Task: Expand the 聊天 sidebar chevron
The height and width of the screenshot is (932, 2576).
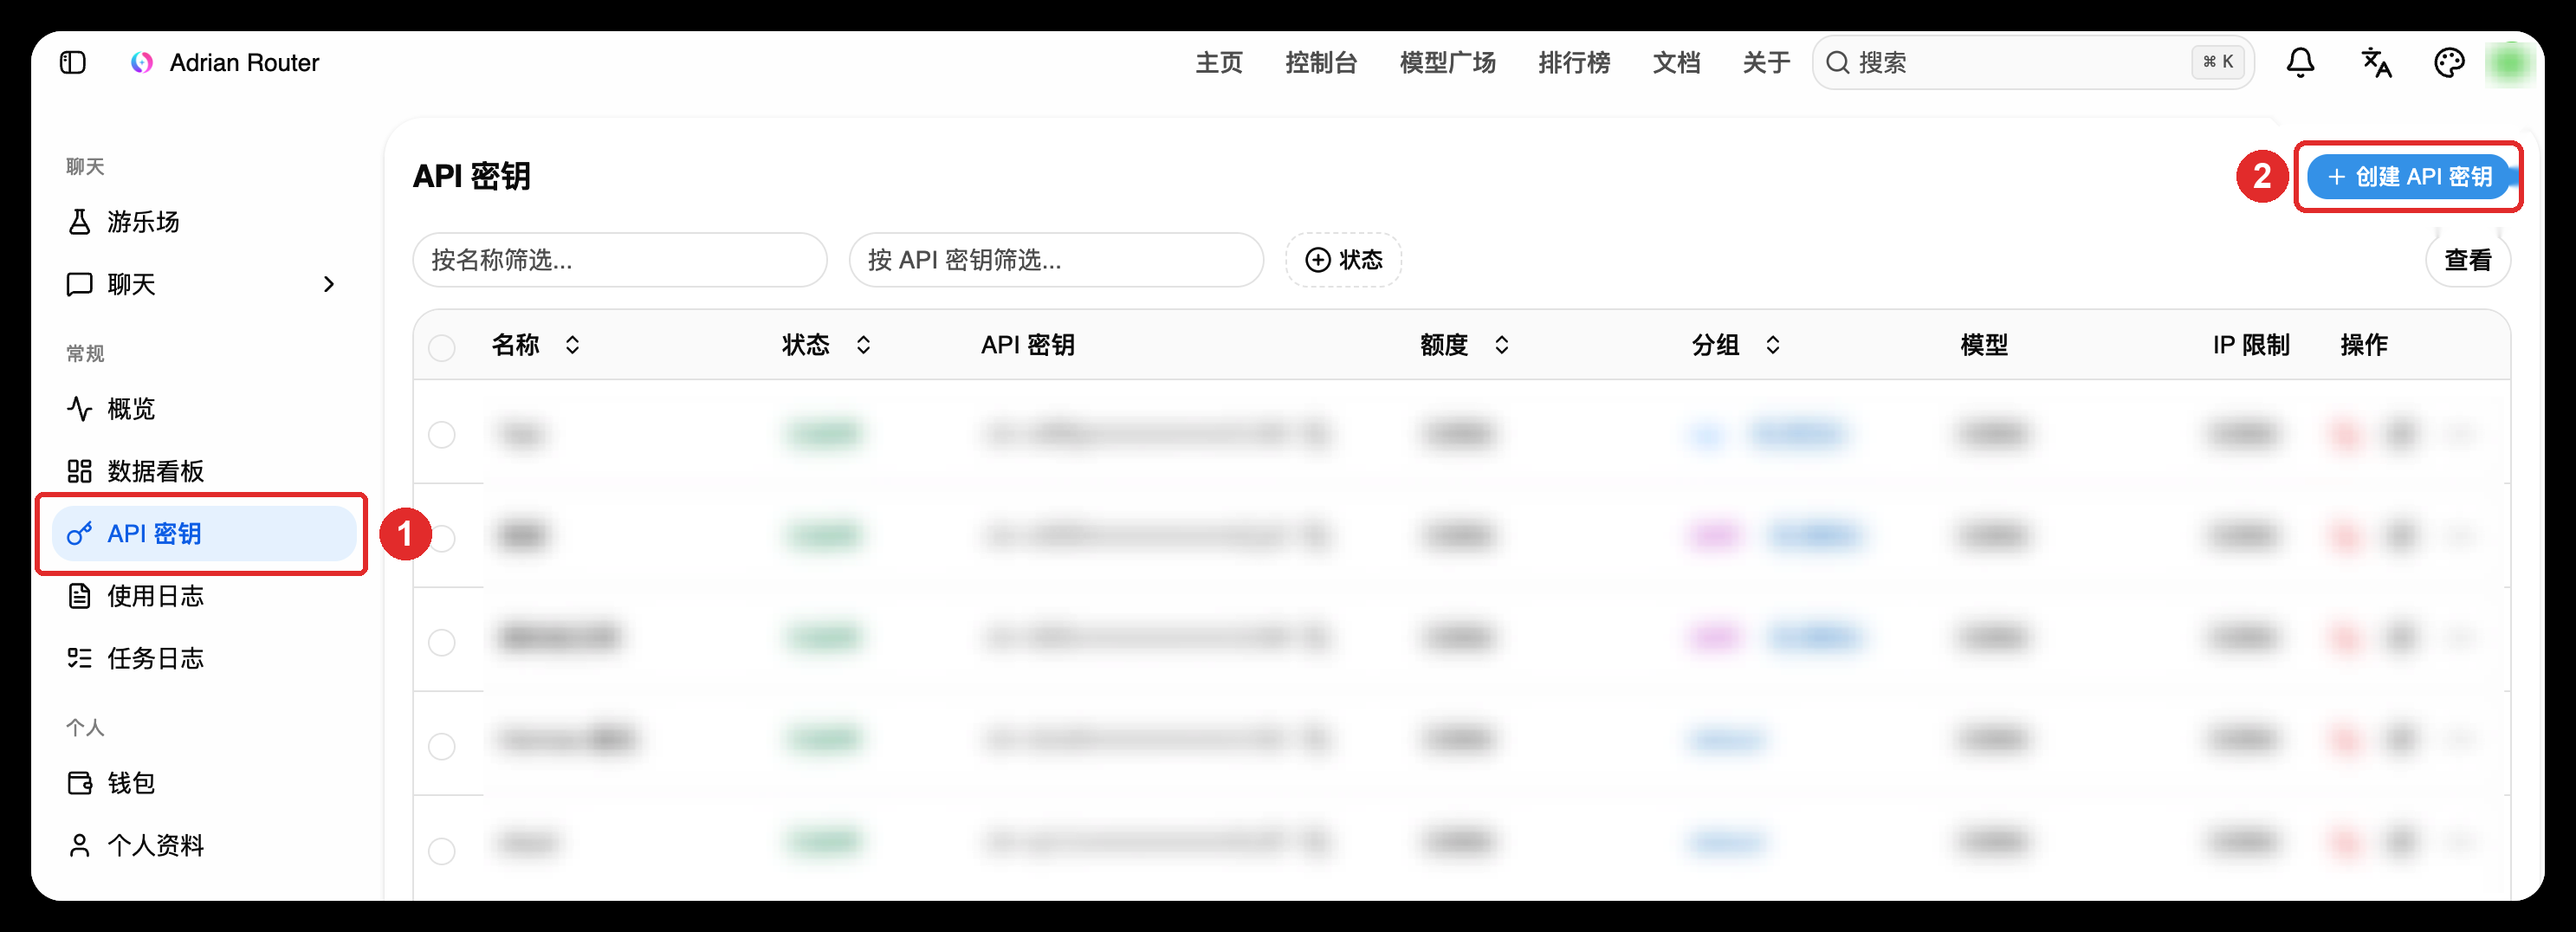Action: (x=329, y=285)
